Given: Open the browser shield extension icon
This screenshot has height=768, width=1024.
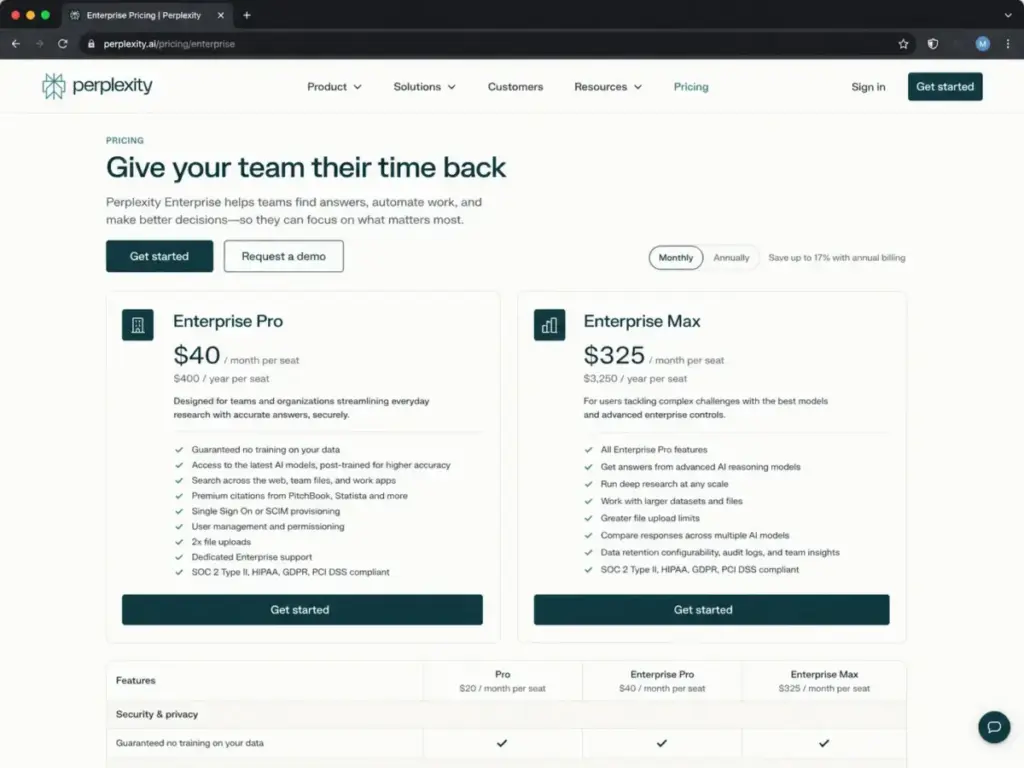Looking at the screenshot, I should tap(933, 44).
